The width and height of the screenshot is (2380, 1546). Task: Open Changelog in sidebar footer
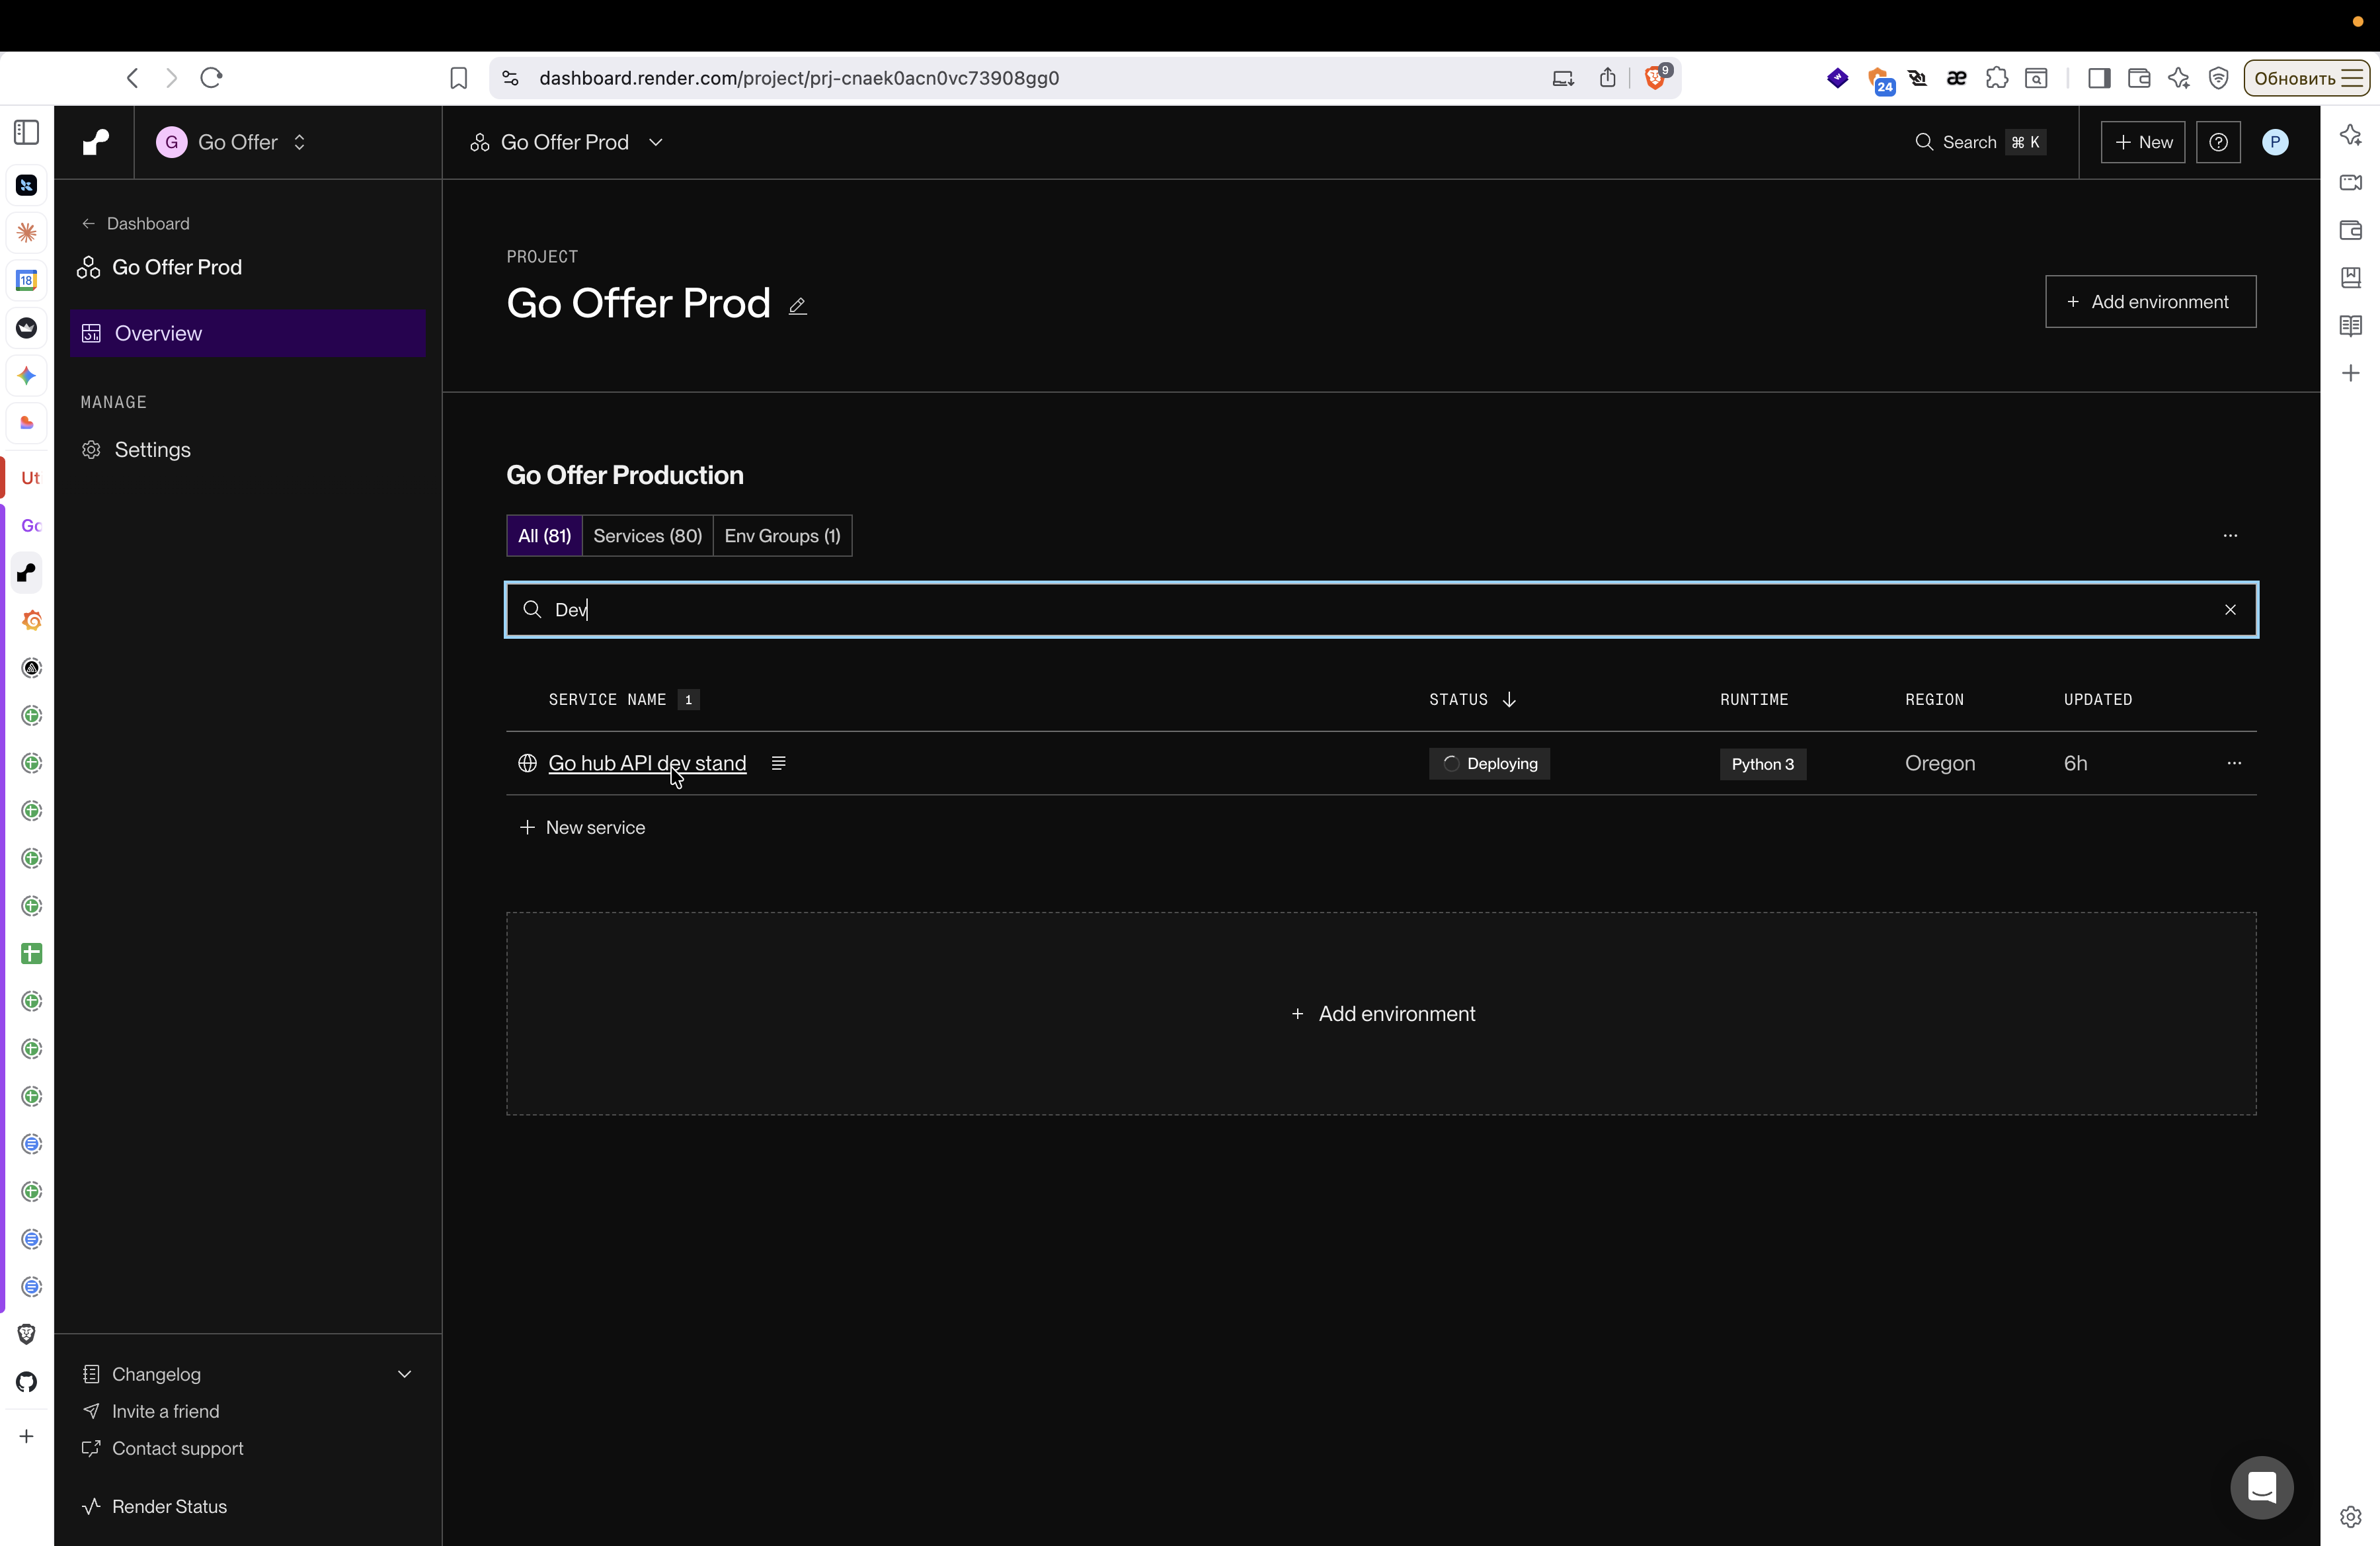point(156,1374)
